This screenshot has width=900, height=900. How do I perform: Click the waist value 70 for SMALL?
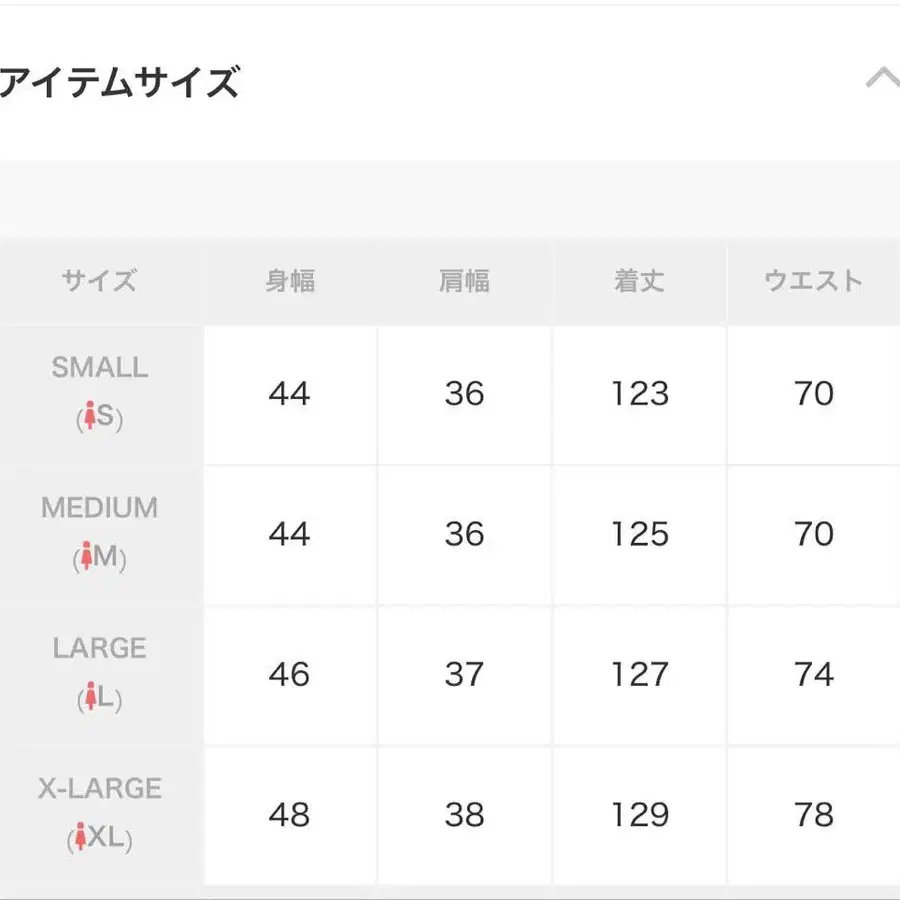816,394
